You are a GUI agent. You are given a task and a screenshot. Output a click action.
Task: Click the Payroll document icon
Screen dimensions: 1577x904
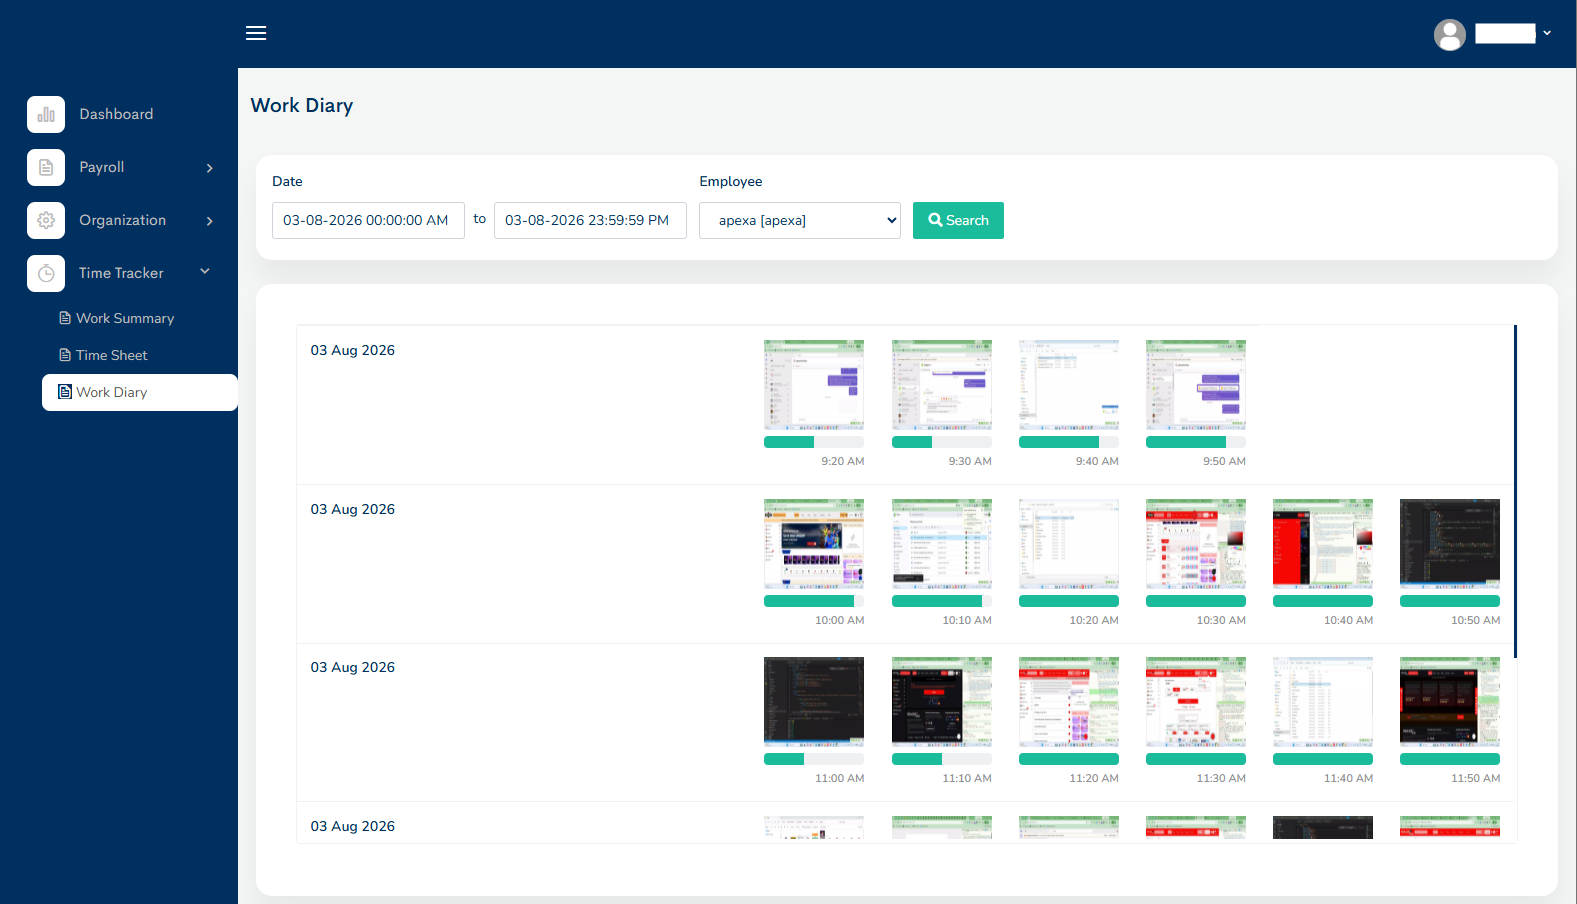pos(46,168)
